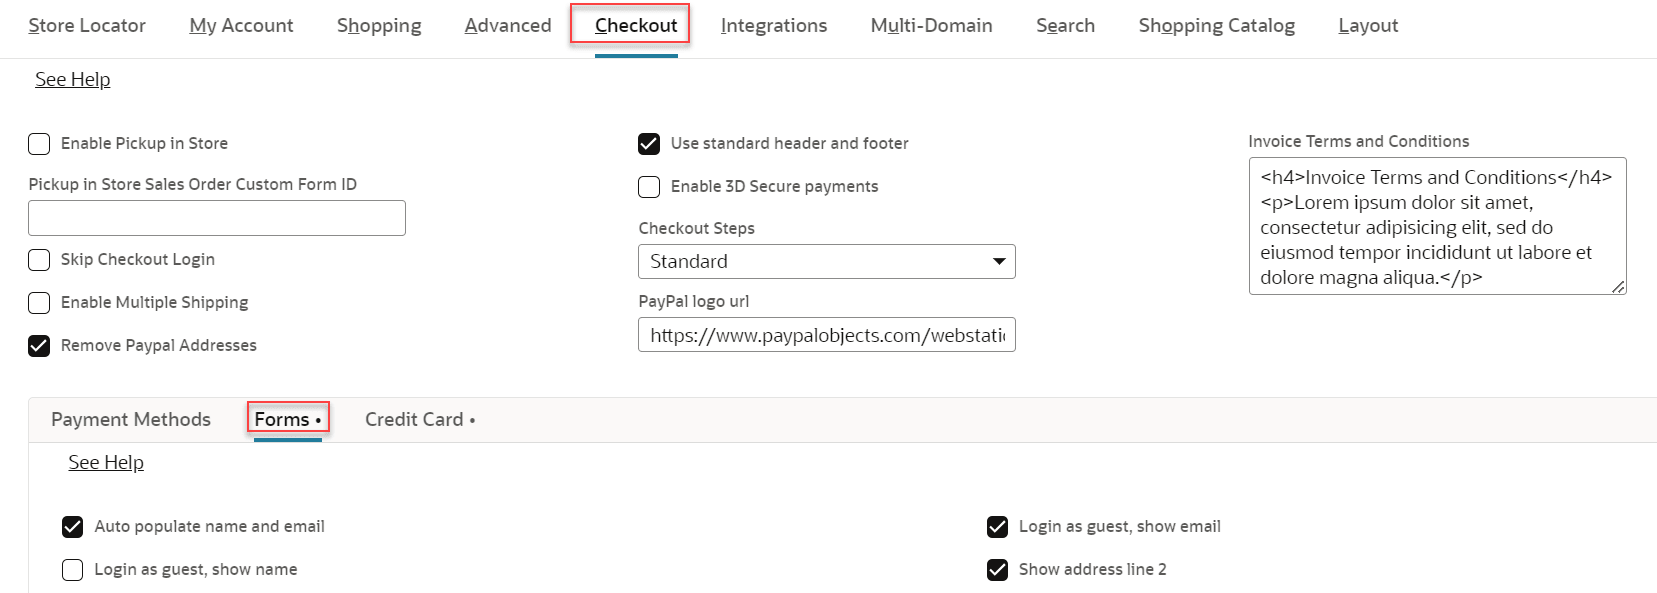The height and width of the screenshot is (593, 1657).
Task: Open the Search tab
Action: tap(1065, 26)
